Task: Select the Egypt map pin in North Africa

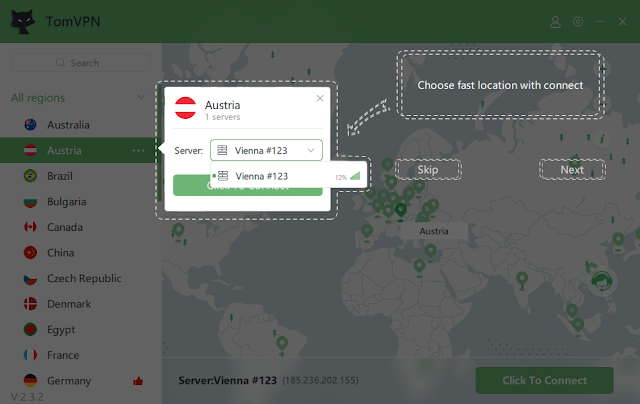Action: click(x=419, y=267)
